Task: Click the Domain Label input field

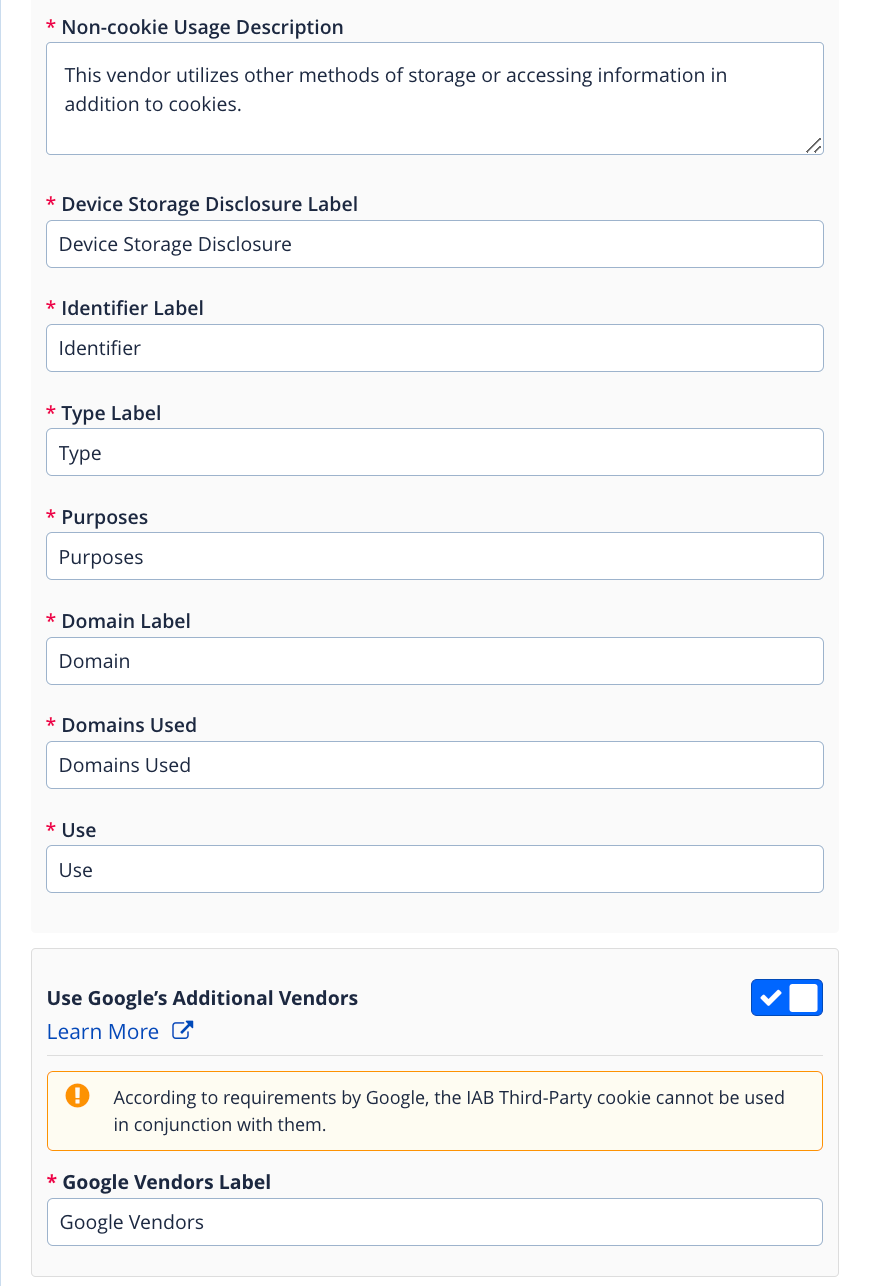Action: [434, 661]
